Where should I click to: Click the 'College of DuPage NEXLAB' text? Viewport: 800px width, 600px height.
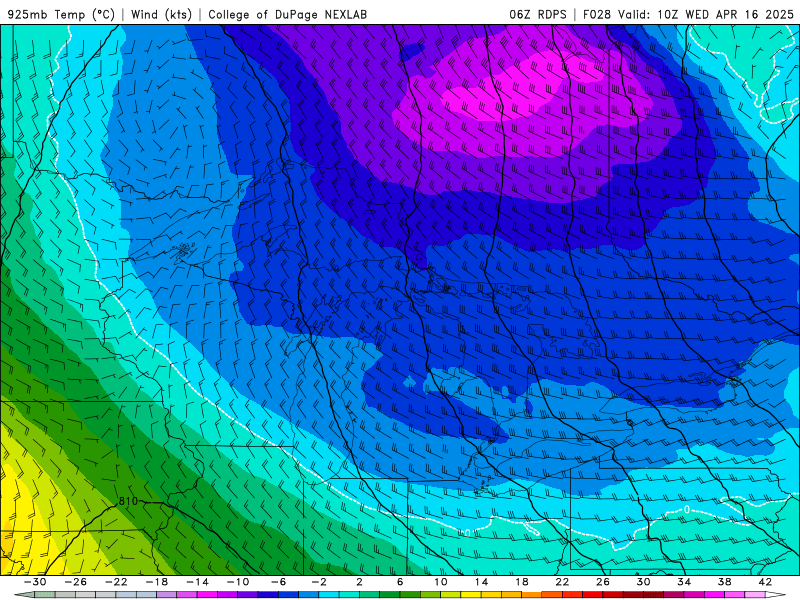pos(287,14)
